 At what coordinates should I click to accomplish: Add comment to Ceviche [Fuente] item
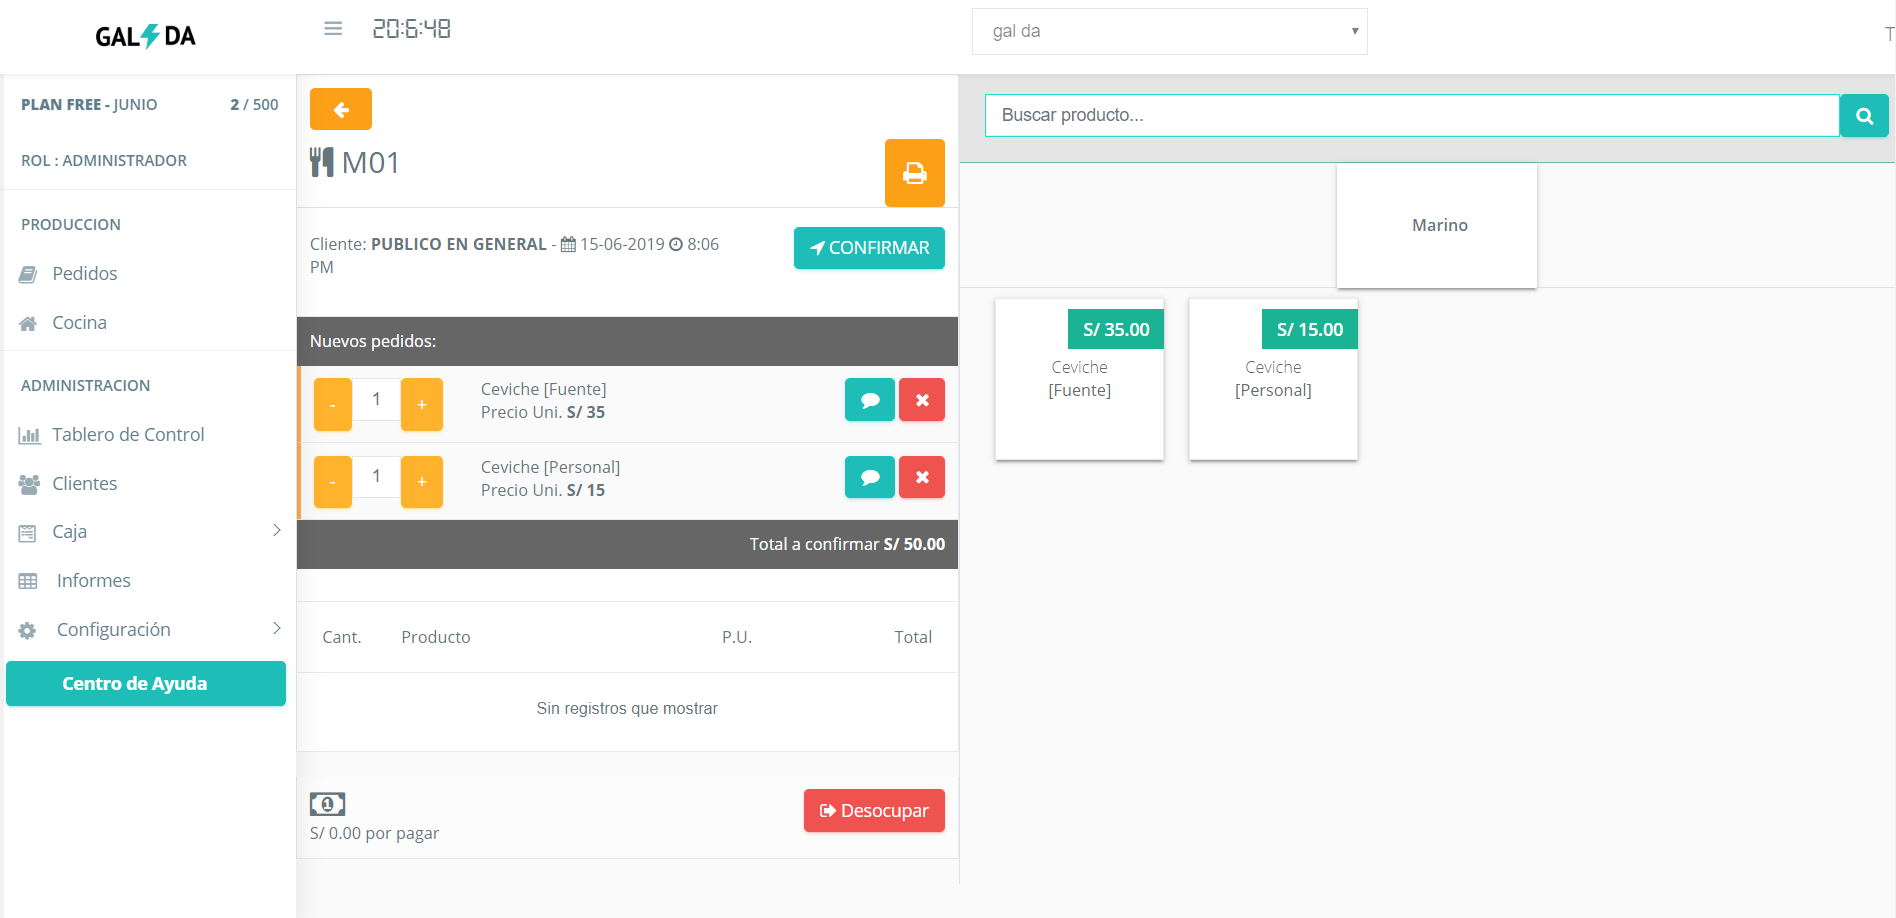tap(870, 400)
